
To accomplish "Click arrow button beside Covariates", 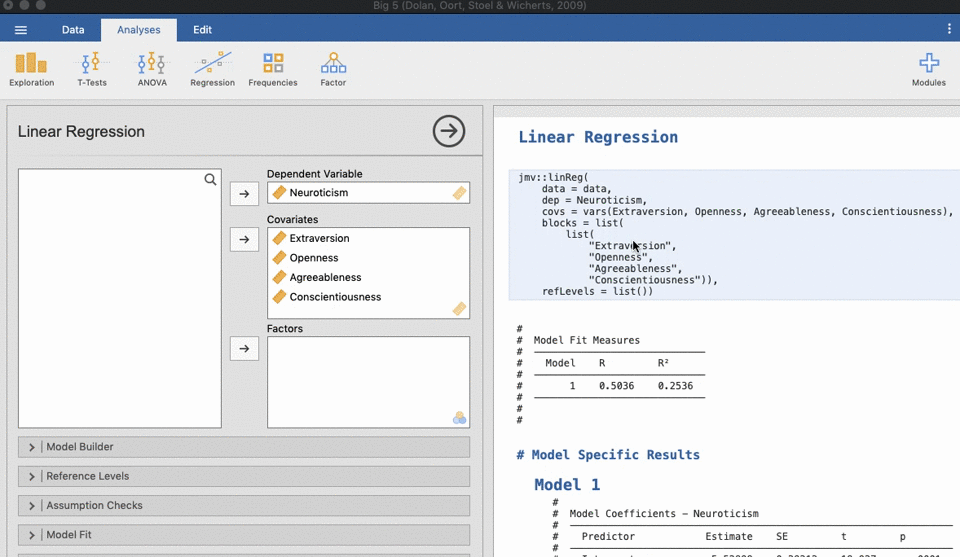I will point(244,239).
